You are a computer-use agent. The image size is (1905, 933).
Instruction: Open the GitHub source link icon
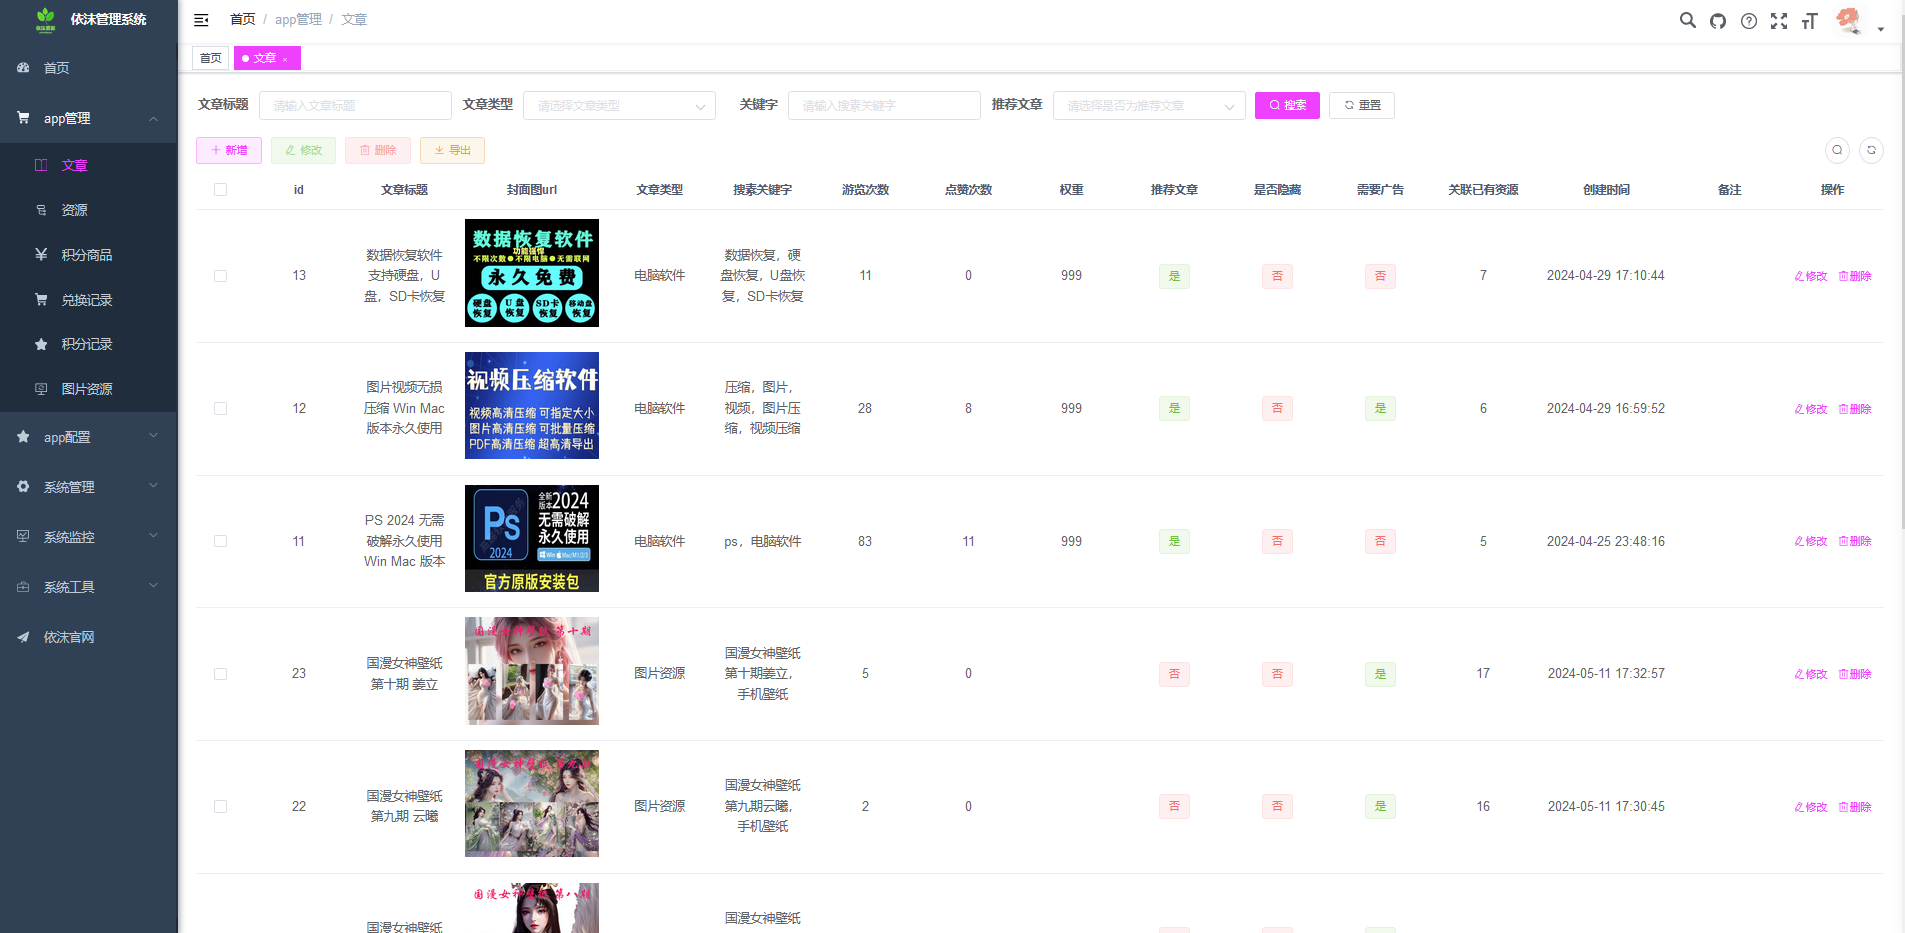[x=1718, y=21]
